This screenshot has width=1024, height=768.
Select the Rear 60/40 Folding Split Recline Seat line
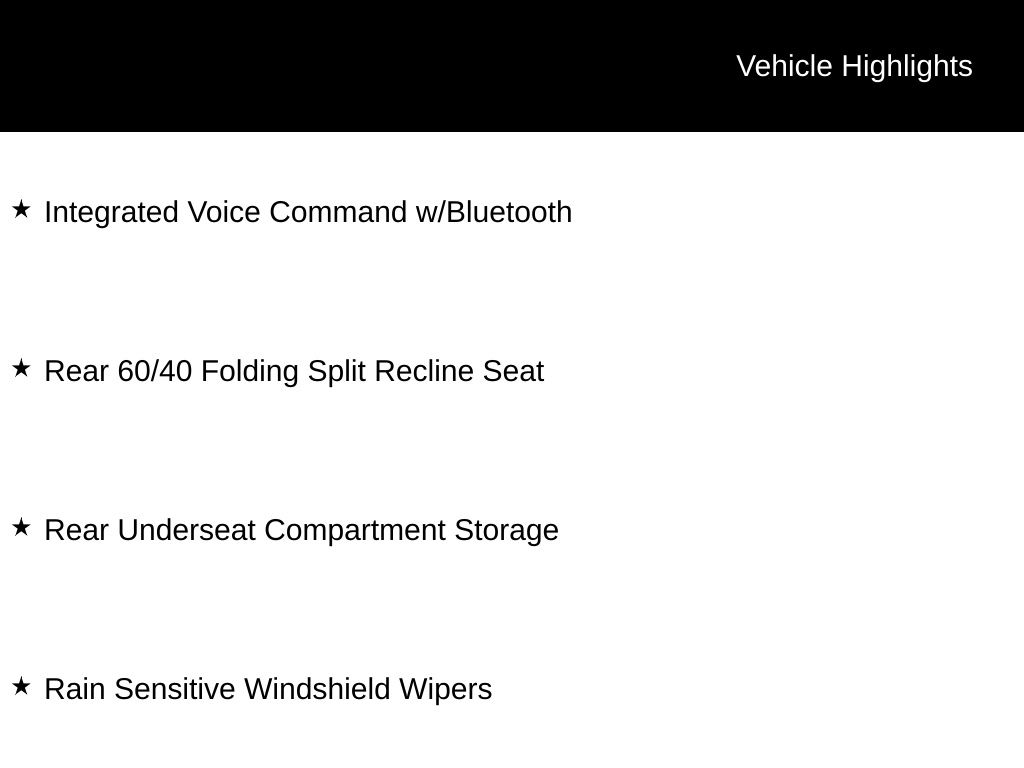[294, 371]
